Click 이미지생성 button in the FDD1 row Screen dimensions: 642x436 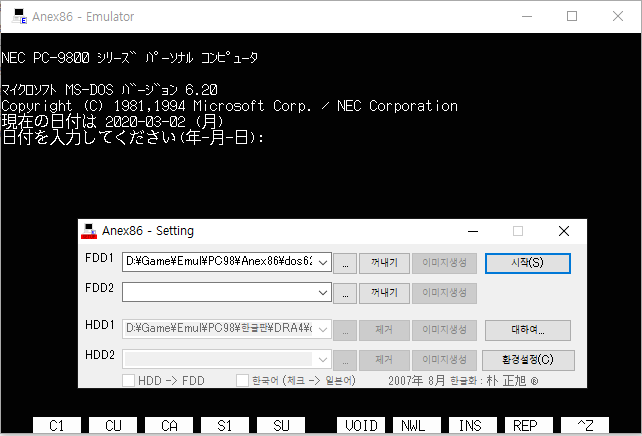pos(444,263)
